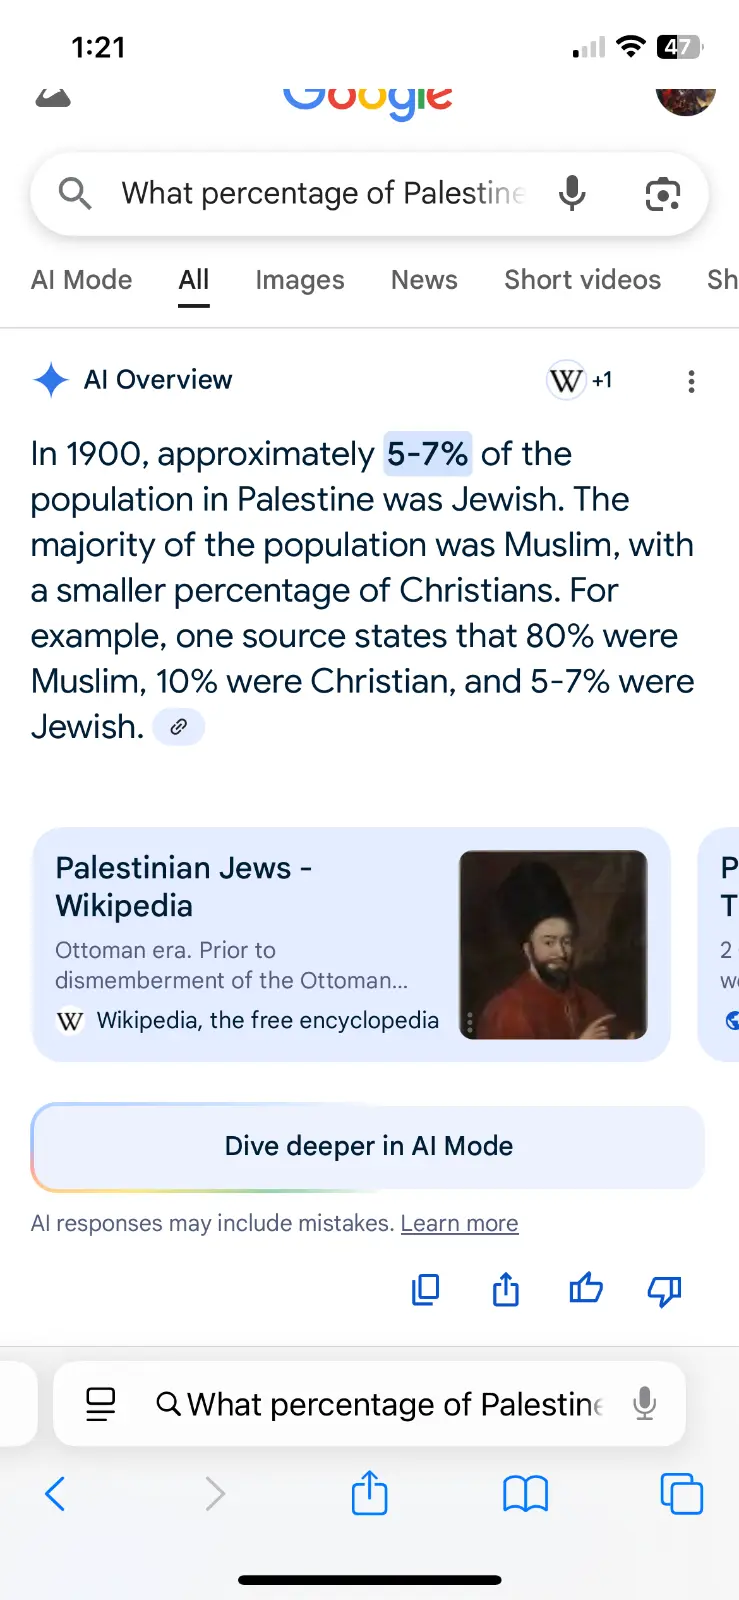Open the News results tab

(424, 280)
